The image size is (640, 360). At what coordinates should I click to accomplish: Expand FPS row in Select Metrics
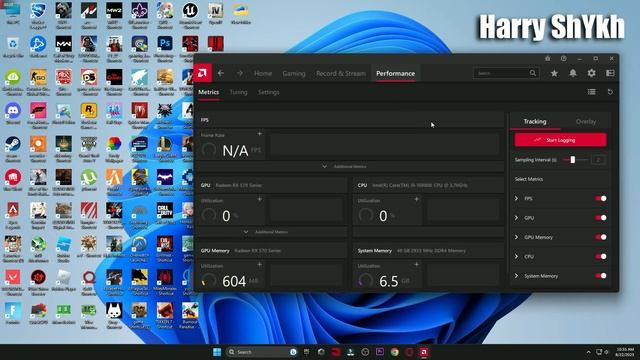(x=516, y=198)
